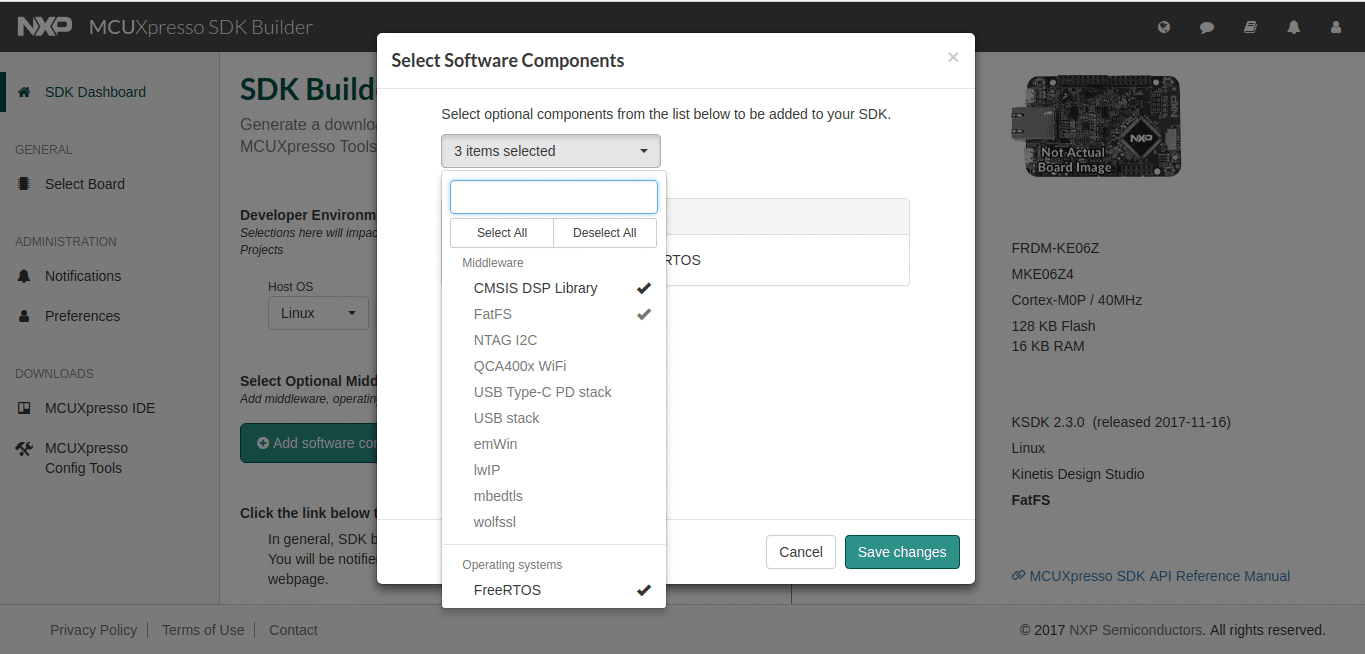1365x654 pixels.
Task: Click the NXP logo in header
Action: point(45,27)
